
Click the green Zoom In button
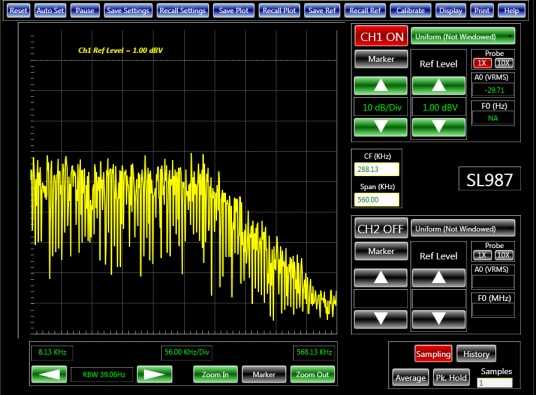(215, 374)
